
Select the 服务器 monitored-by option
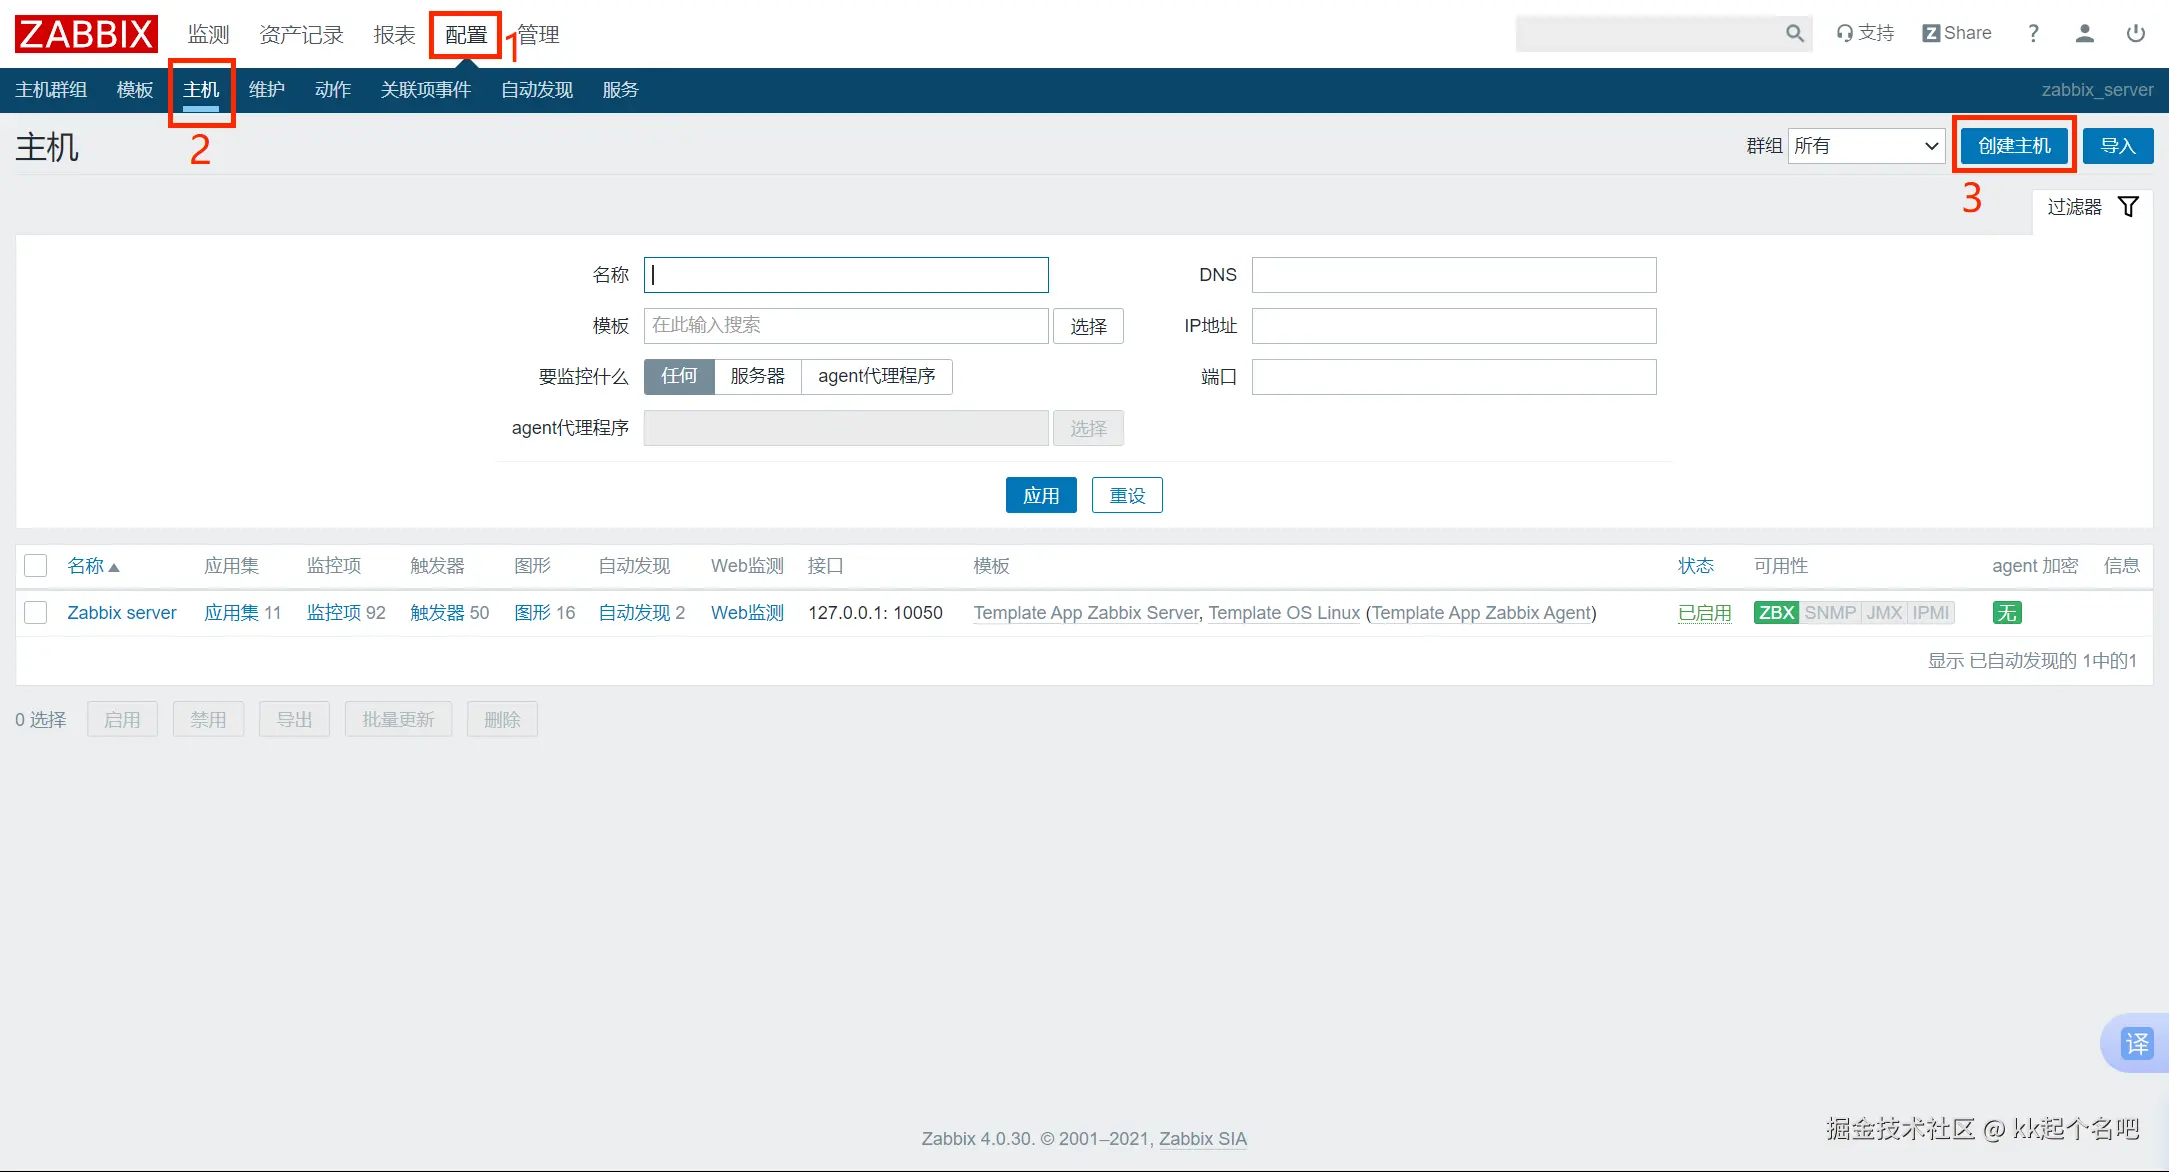[757, 376]
